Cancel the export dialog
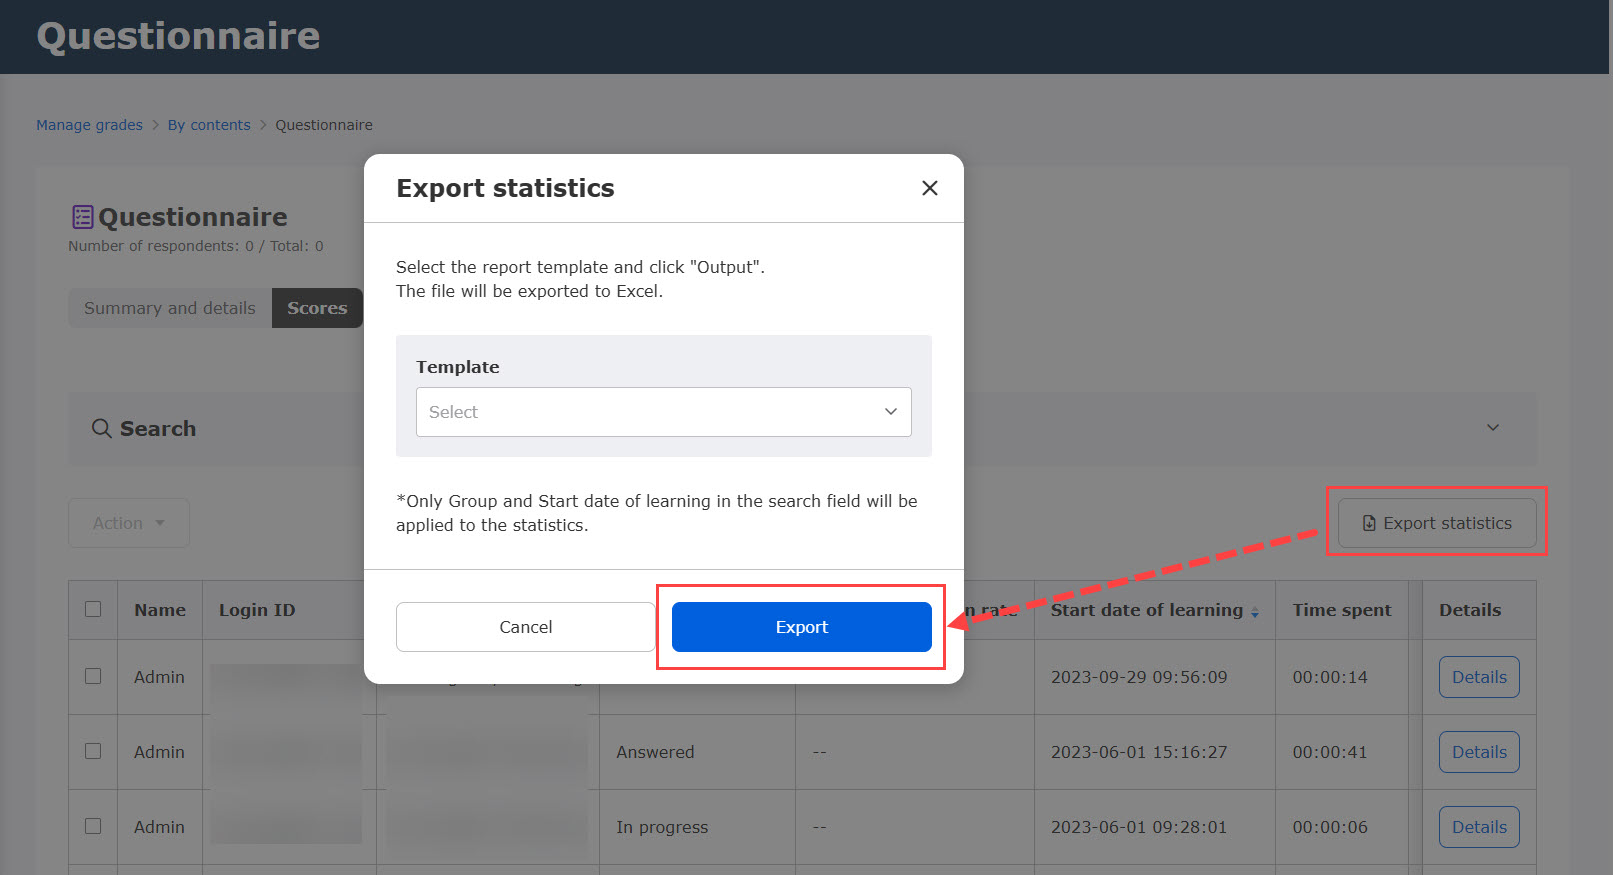Image resolution: width=1613 pixels, height=875 pixels. [x=525, y=627]
